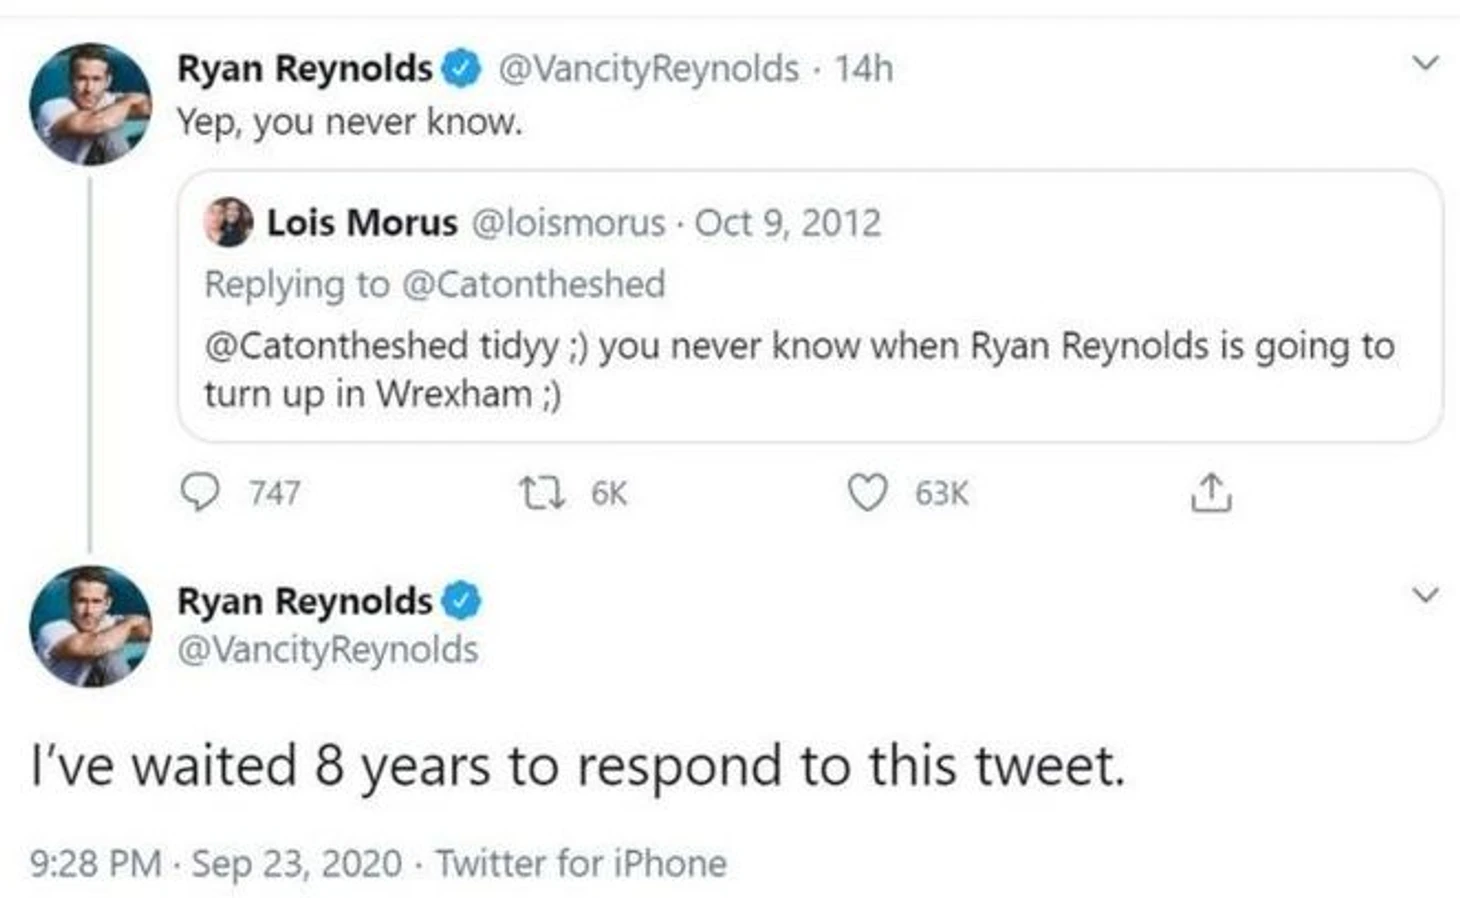
Task: Click the 'Twitter for iPhone' source link
Action: coord(581,863)
